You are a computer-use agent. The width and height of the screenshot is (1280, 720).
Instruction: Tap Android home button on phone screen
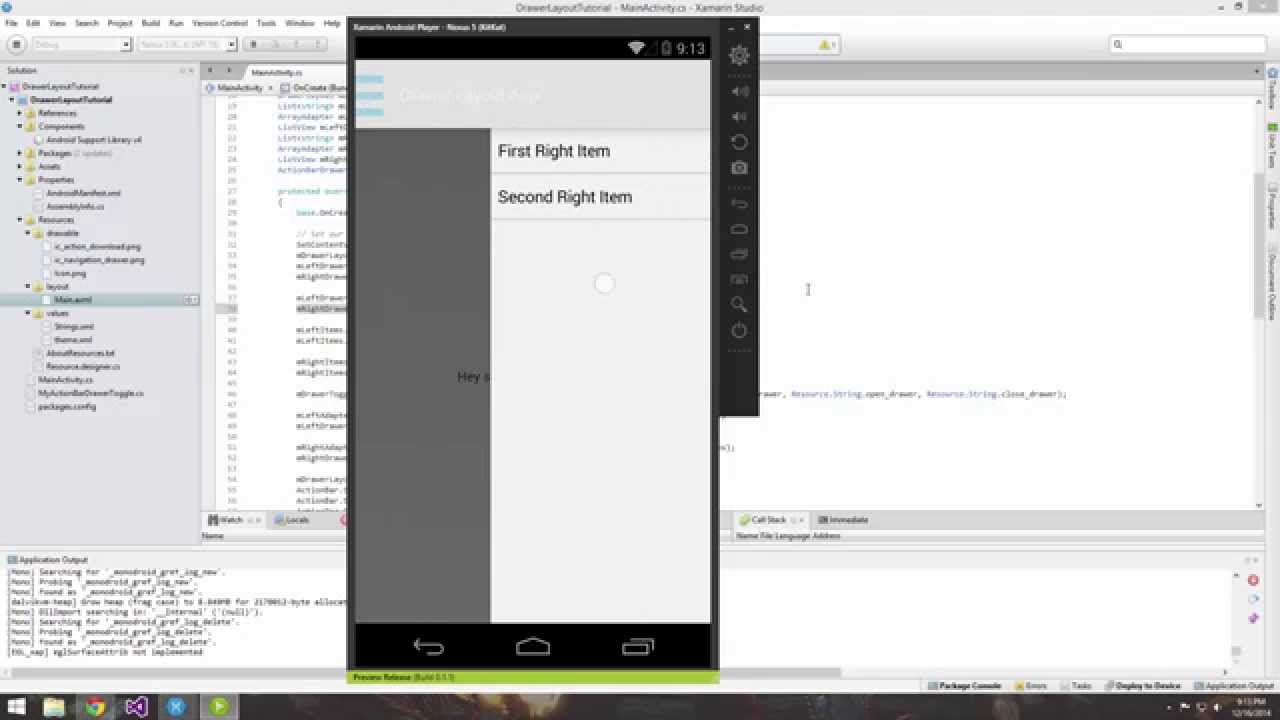click(x=533, y=647)
